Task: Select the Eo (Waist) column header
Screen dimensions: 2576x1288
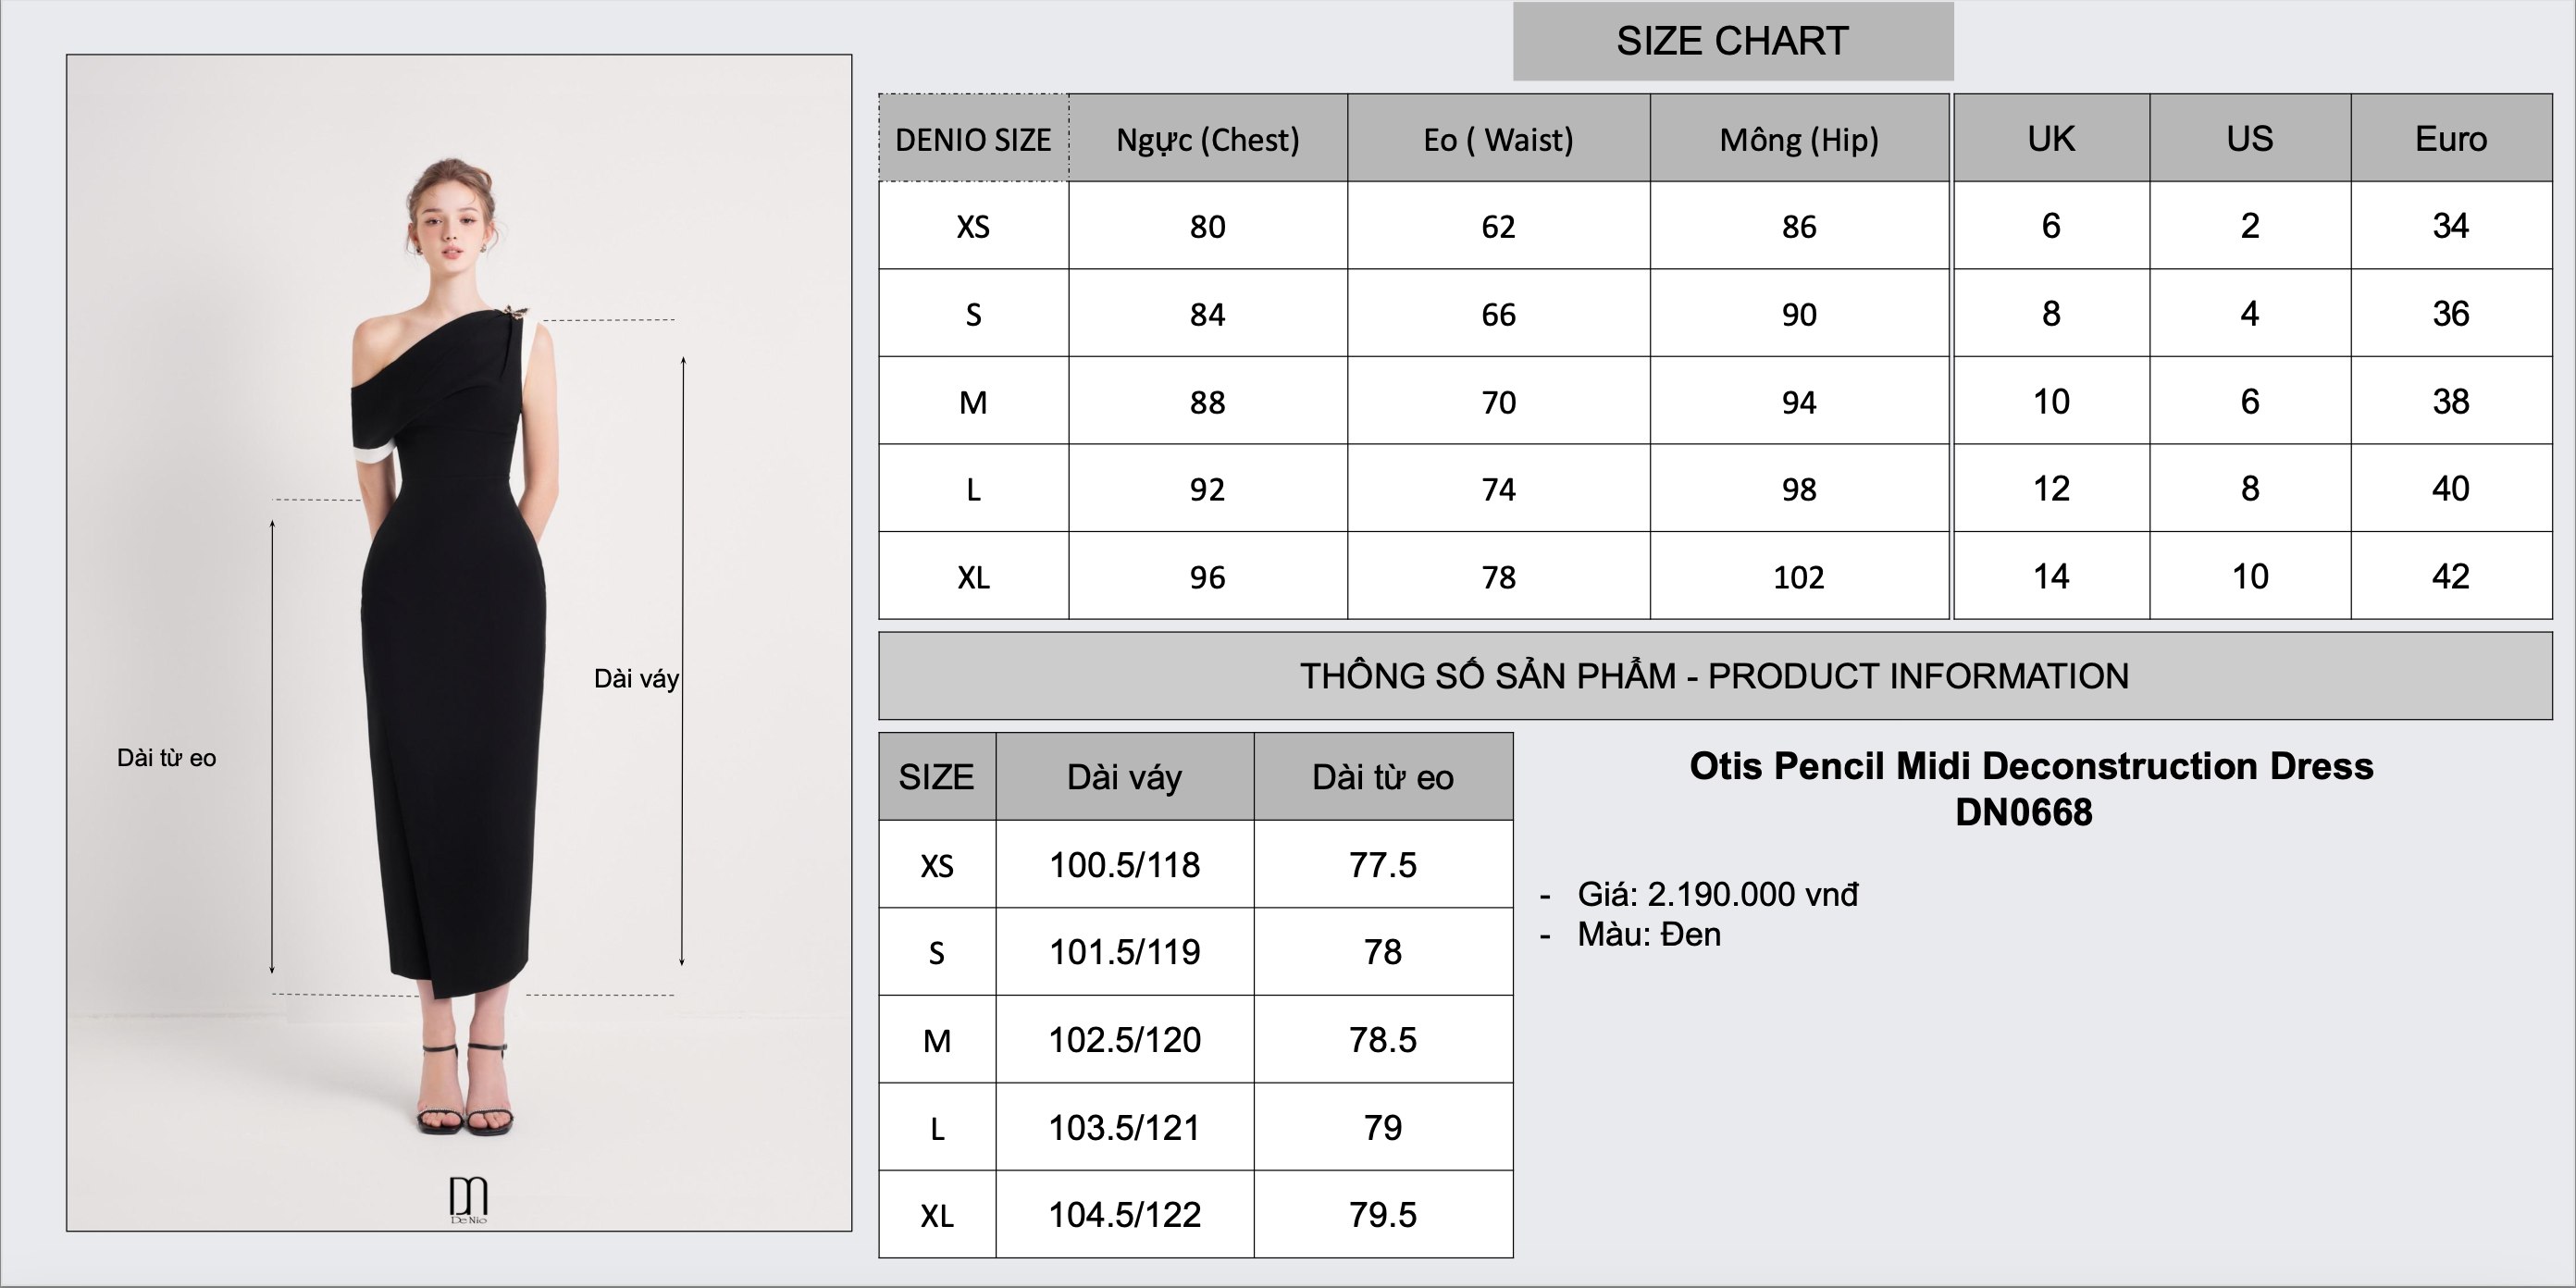Action: pos(1497,139)
